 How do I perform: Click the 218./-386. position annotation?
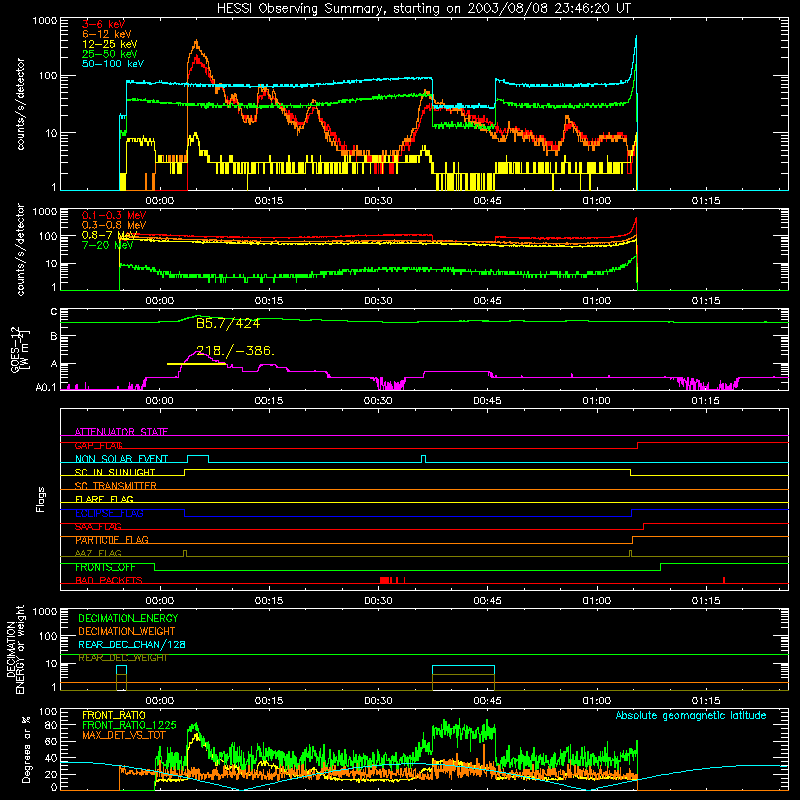click(x=236, y=351)
